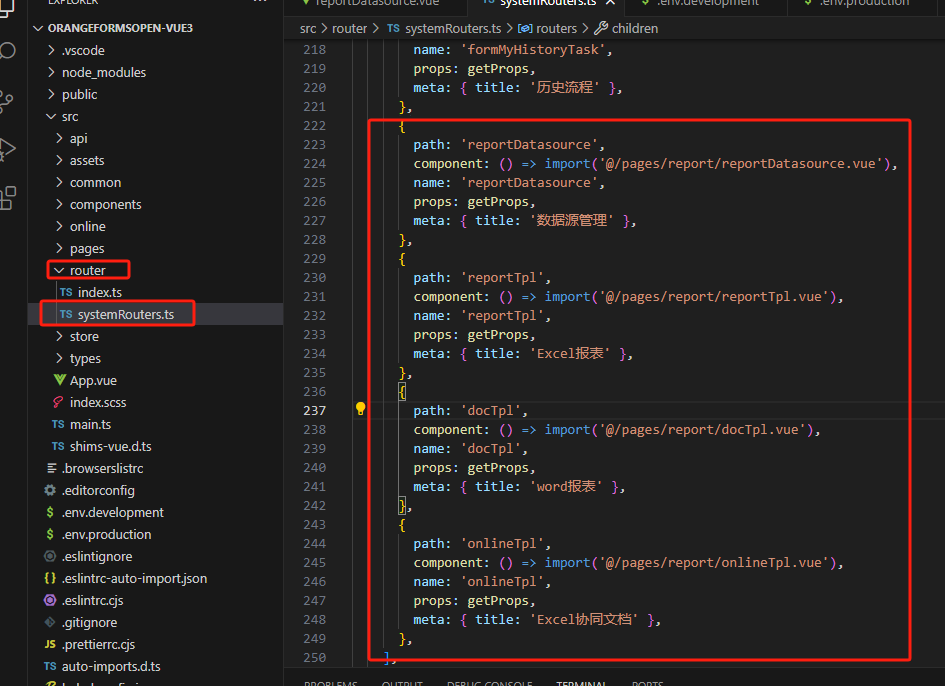Open Extensions view icon
The image size is (945, 686).
7,198
